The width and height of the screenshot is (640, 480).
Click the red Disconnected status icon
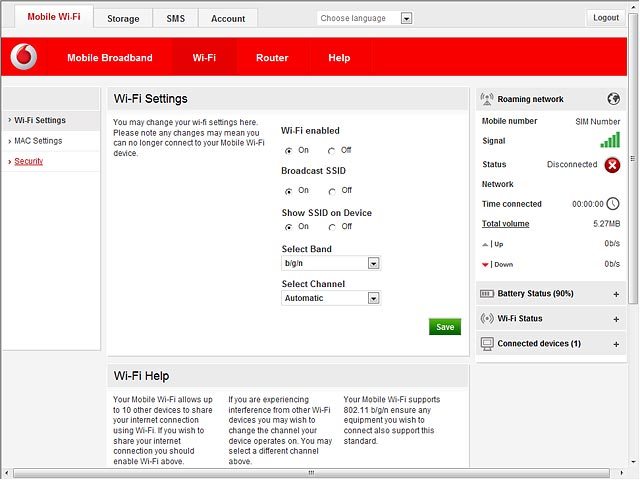tap(612, 165)
